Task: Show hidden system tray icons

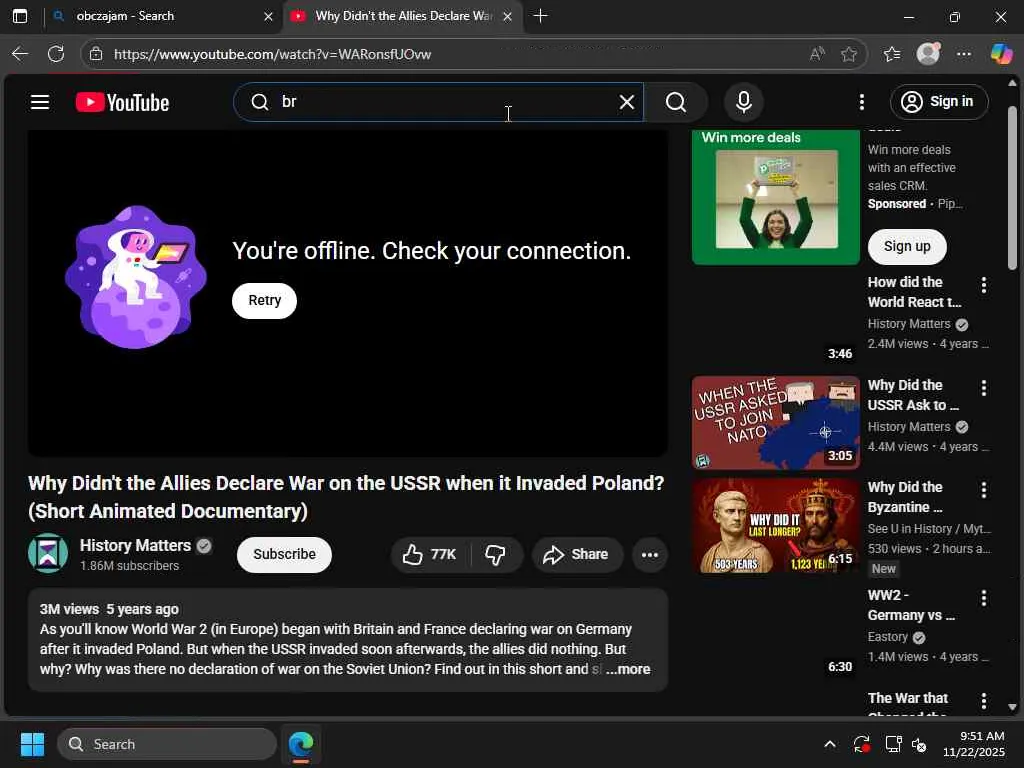Action: [829, 744]
